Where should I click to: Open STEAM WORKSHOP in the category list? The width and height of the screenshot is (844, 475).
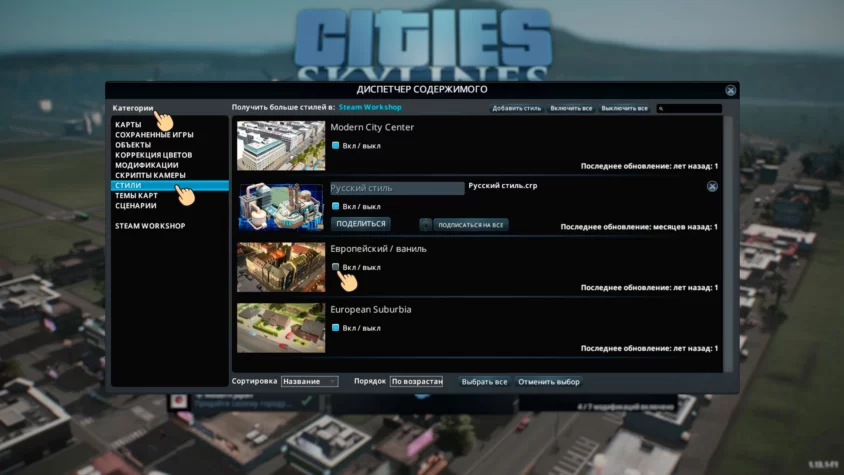pos(150,226)
